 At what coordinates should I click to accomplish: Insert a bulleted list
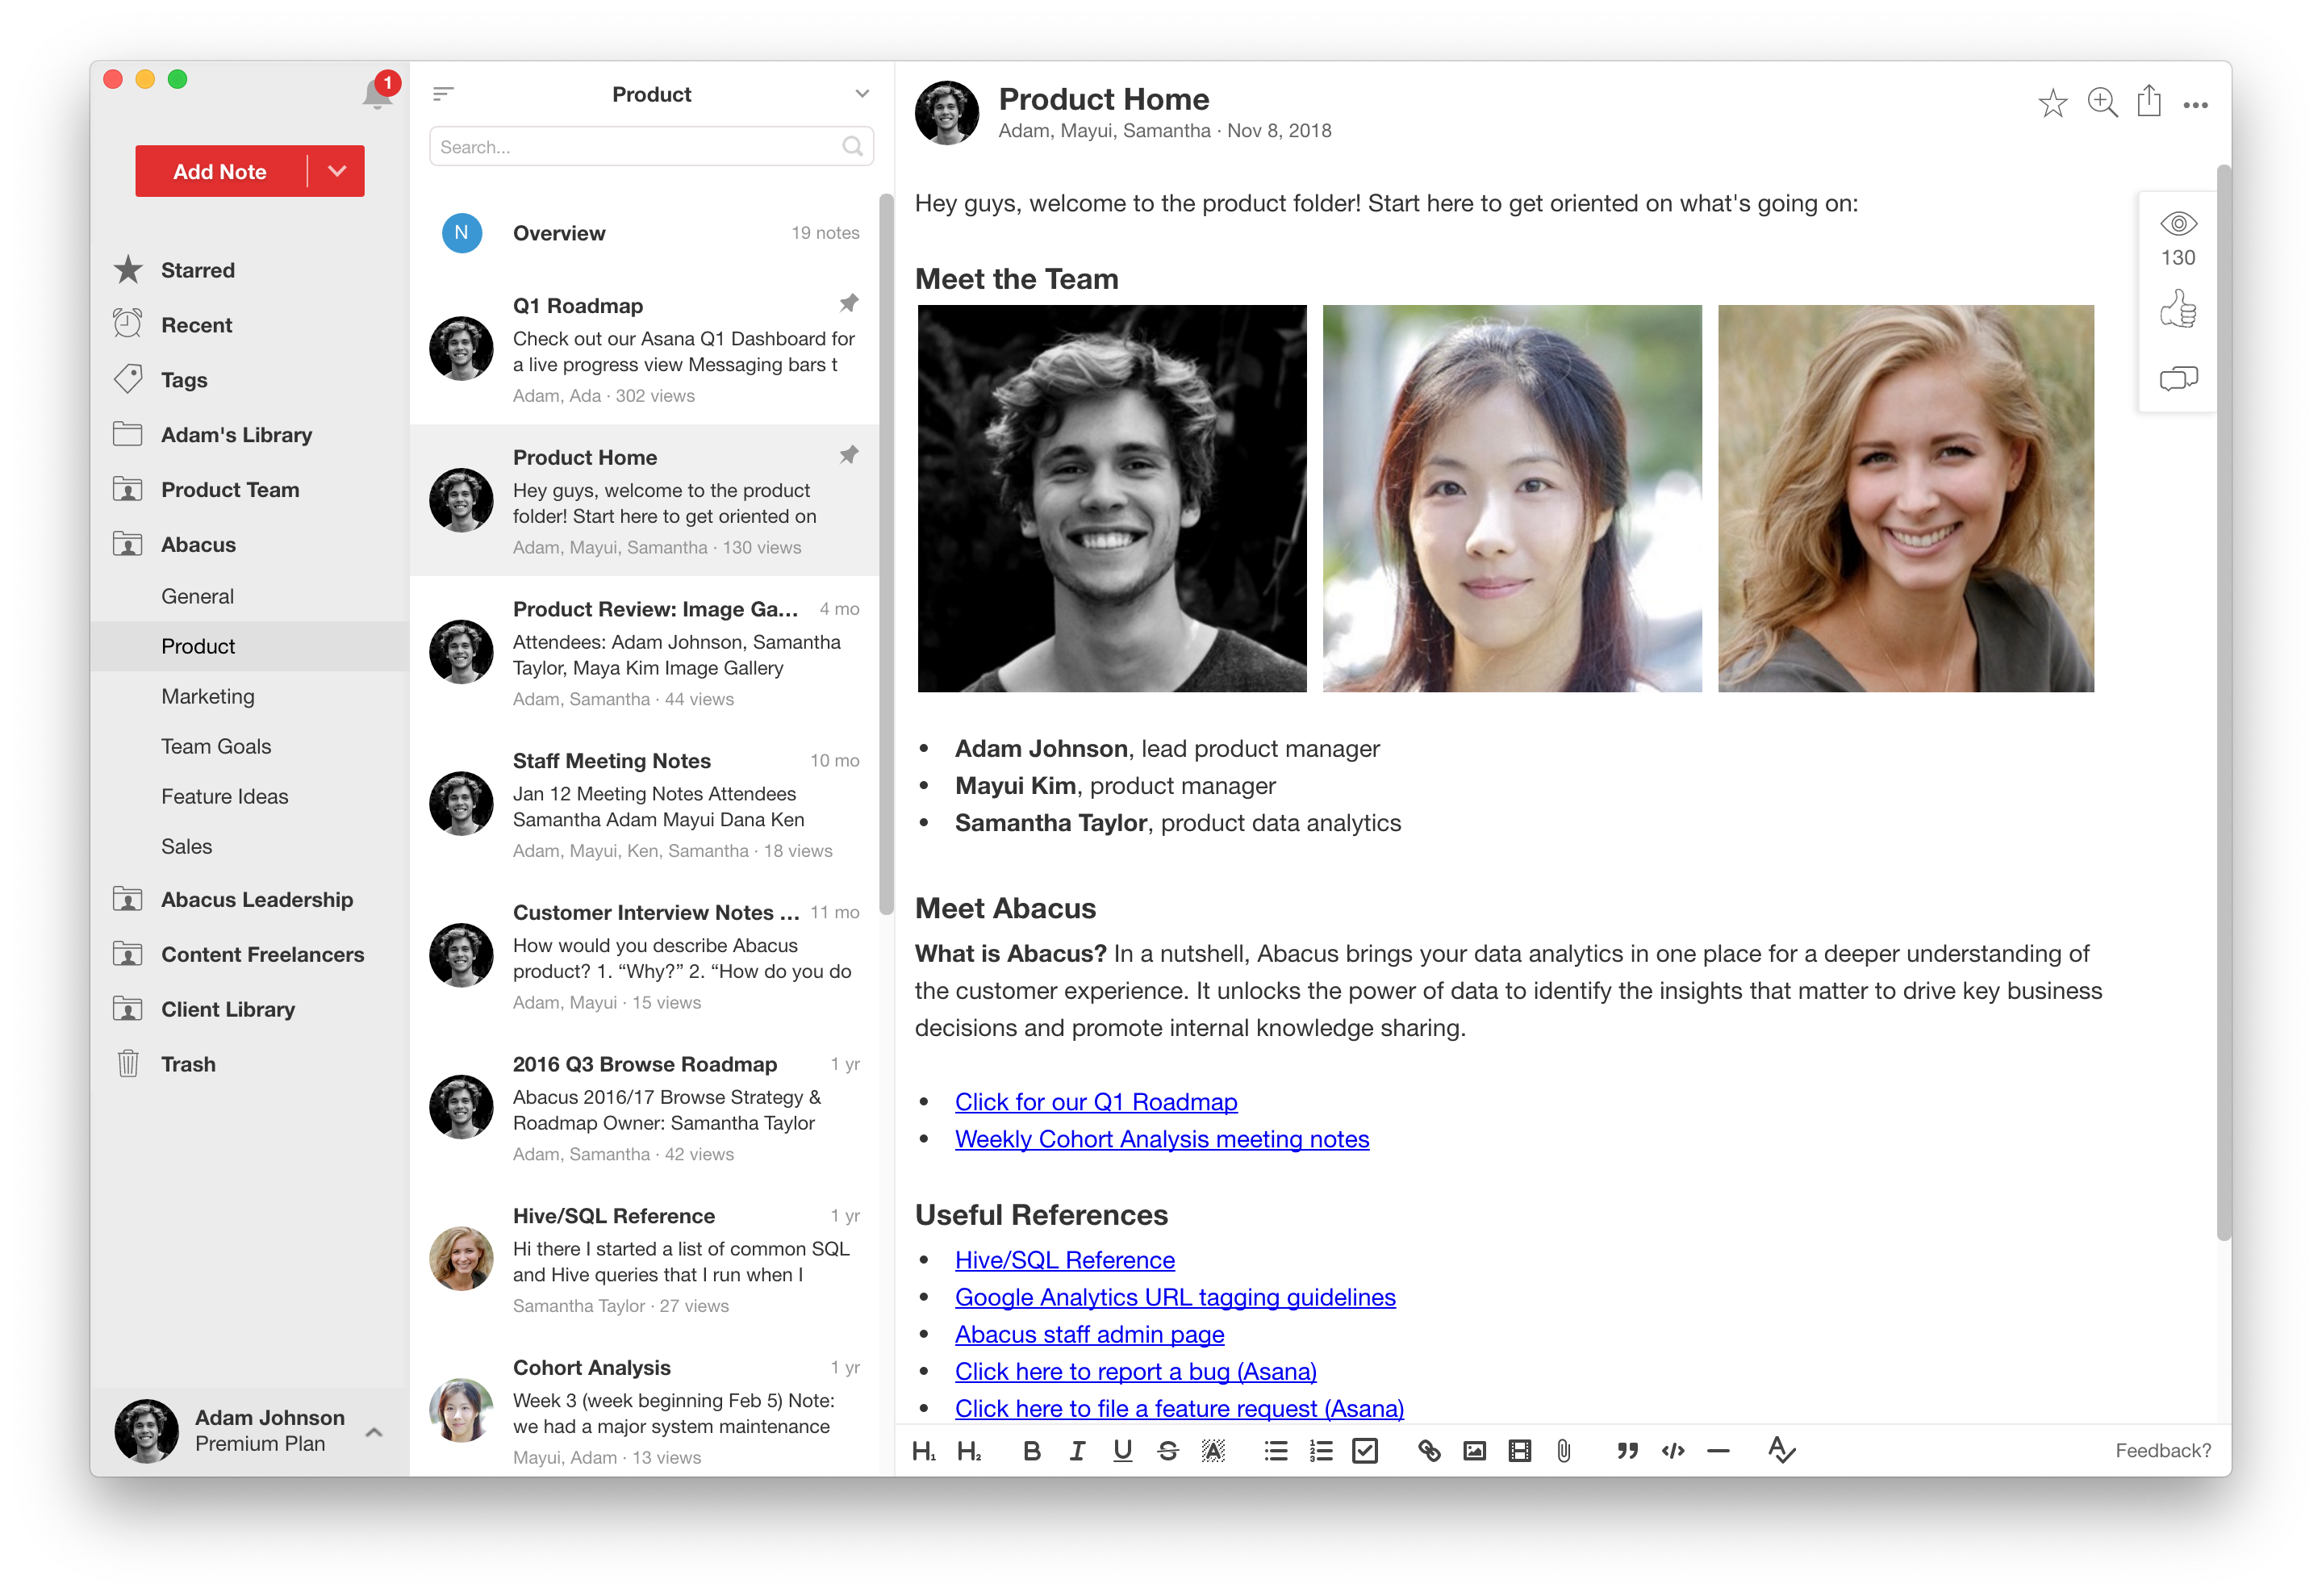coord(1275,1451)
